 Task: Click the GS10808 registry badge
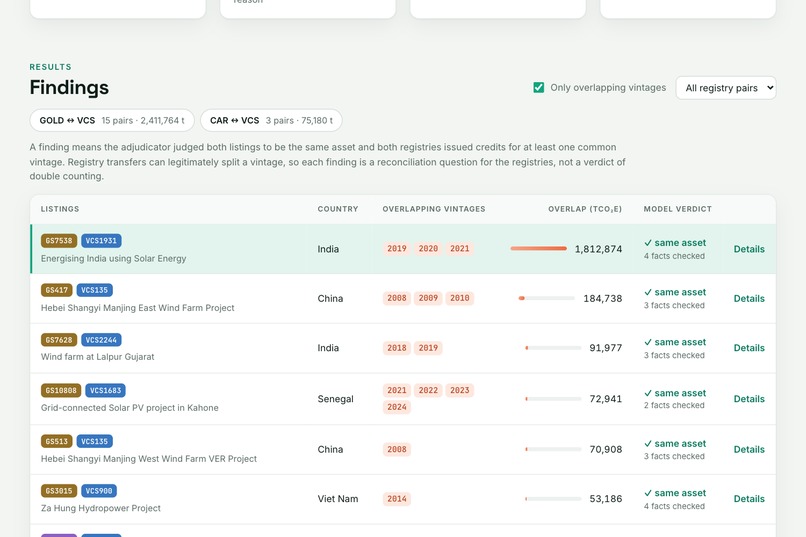61,391
